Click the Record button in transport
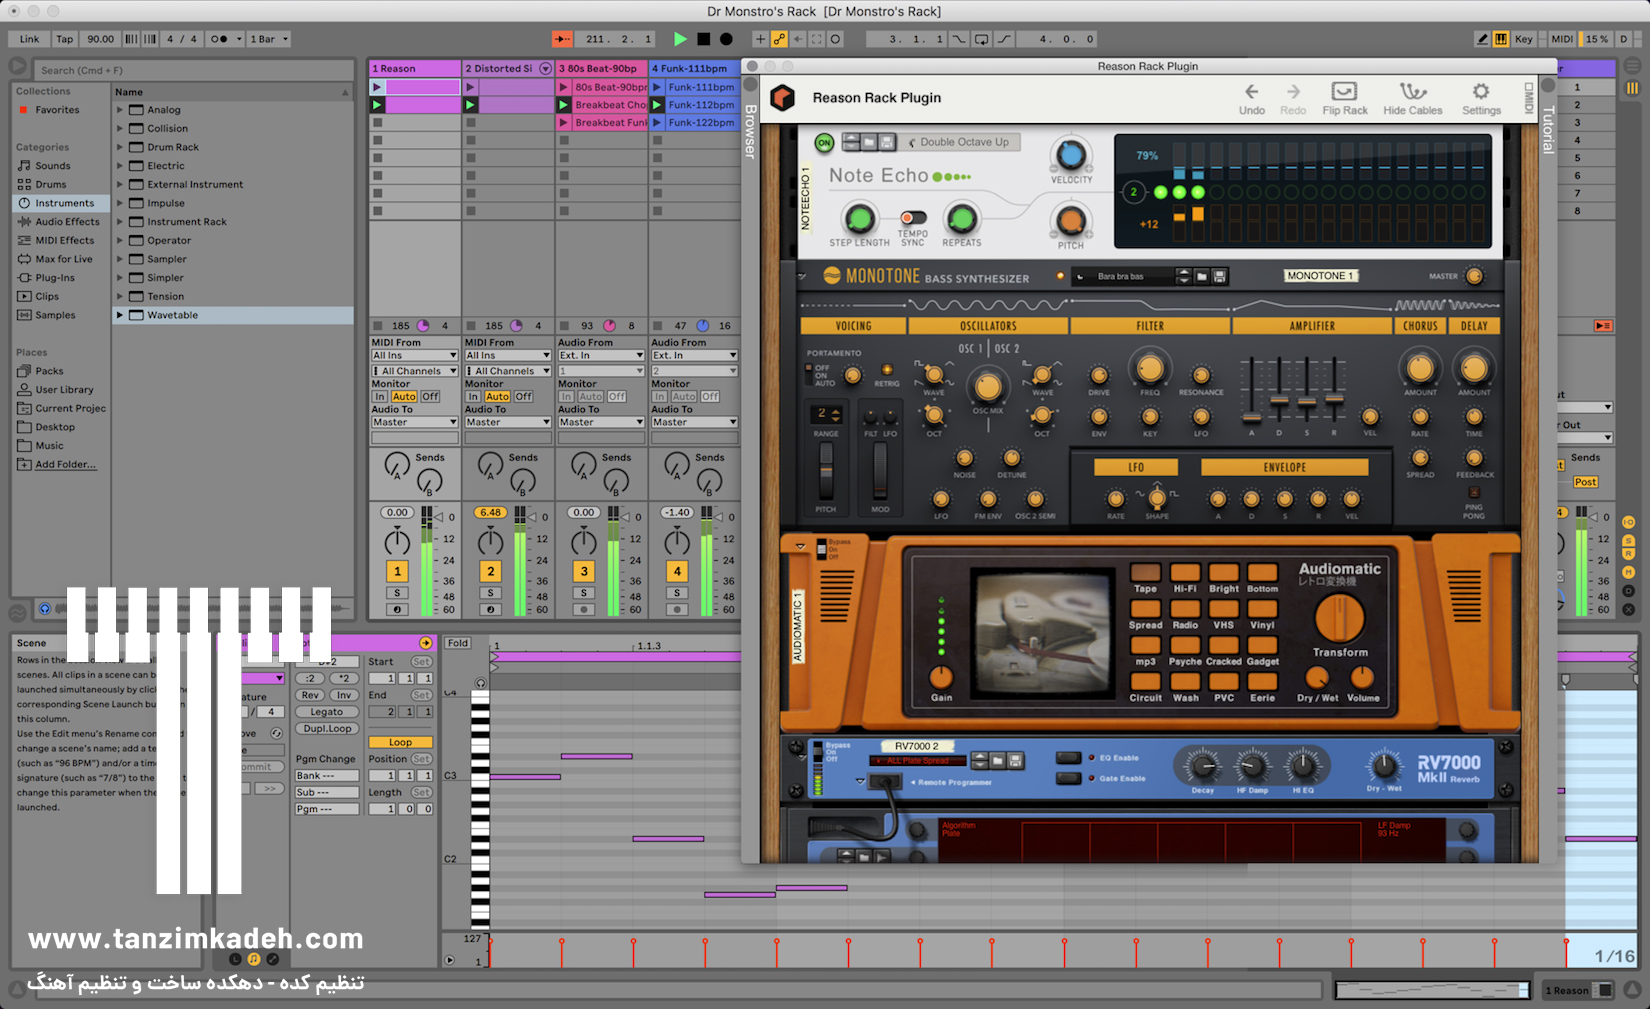1650x1009 pixels. (726, 39)
